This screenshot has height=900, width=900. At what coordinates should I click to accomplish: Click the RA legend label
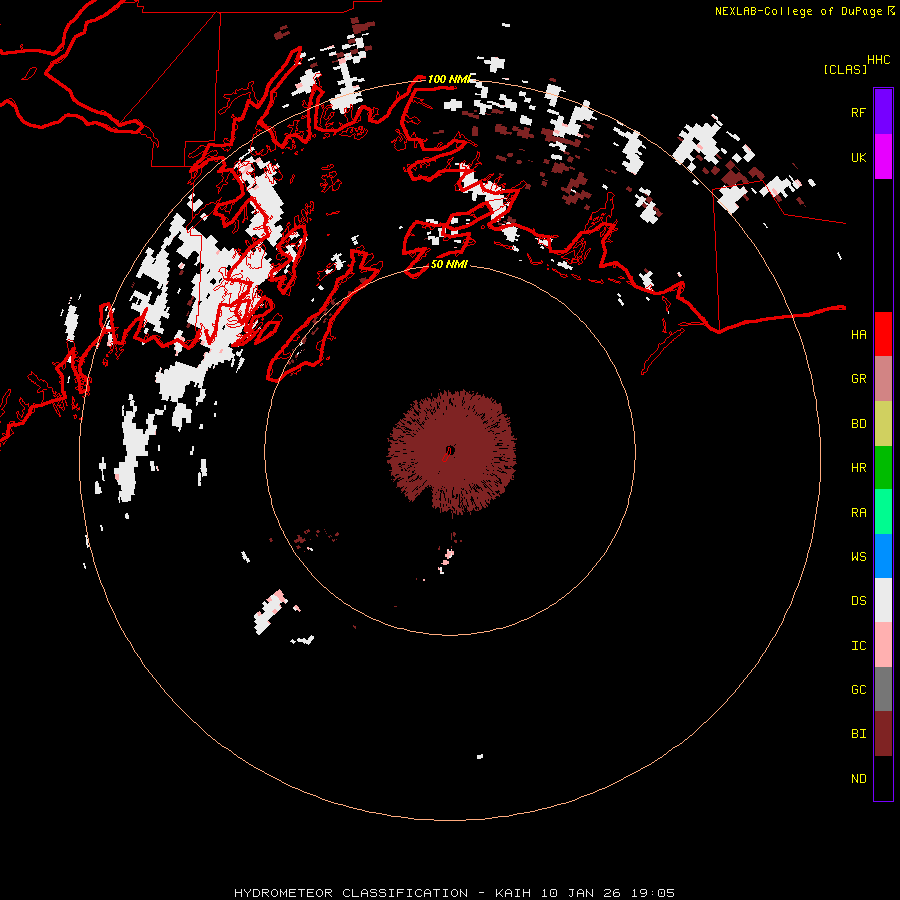[x=858, y=513]
